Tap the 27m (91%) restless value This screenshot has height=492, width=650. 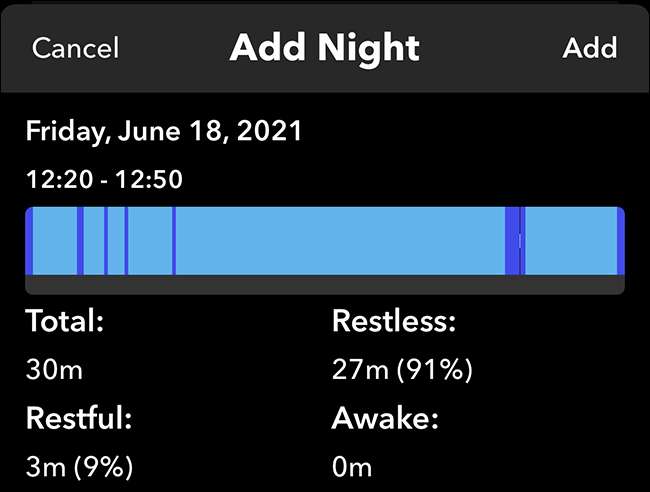tap(401, 370)
